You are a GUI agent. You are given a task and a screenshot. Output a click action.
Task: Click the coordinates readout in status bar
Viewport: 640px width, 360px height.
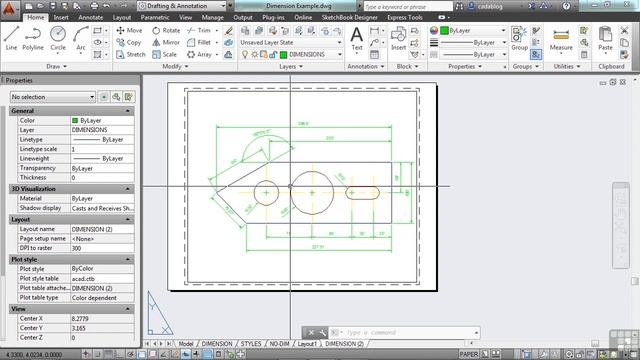pyautogui.click(x=34, y=355)
